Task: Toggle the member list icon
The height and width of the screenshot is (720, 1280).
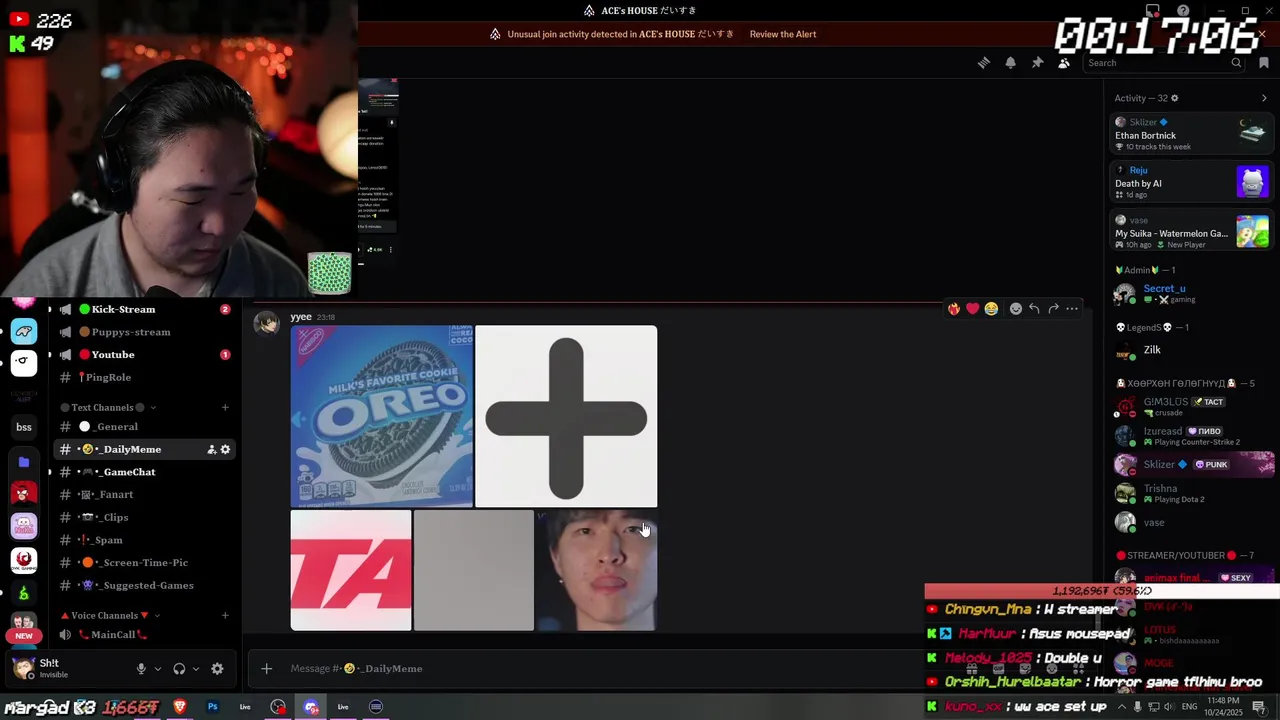Action: 1064,63
